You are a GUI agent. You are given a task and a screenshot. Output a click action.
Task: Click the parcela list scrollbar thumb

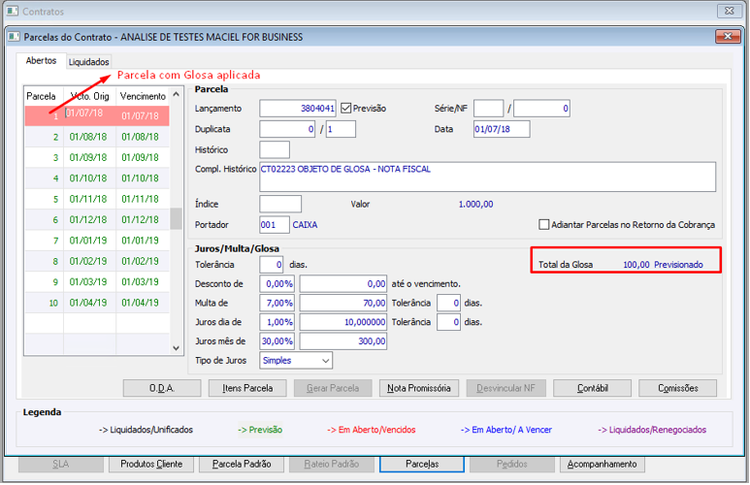[176, 219]
